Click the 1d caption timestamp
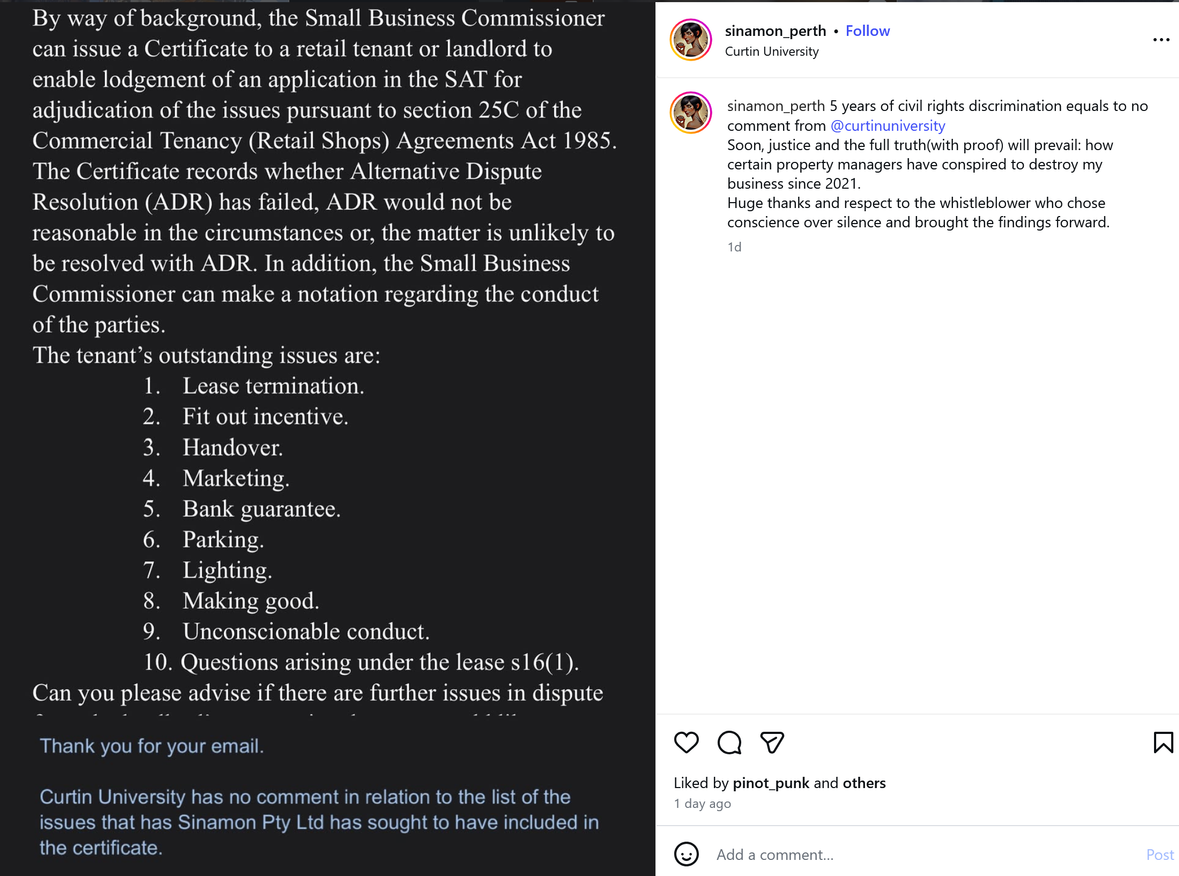Screen dimensions: 1179x876 (x=734, y=247)
